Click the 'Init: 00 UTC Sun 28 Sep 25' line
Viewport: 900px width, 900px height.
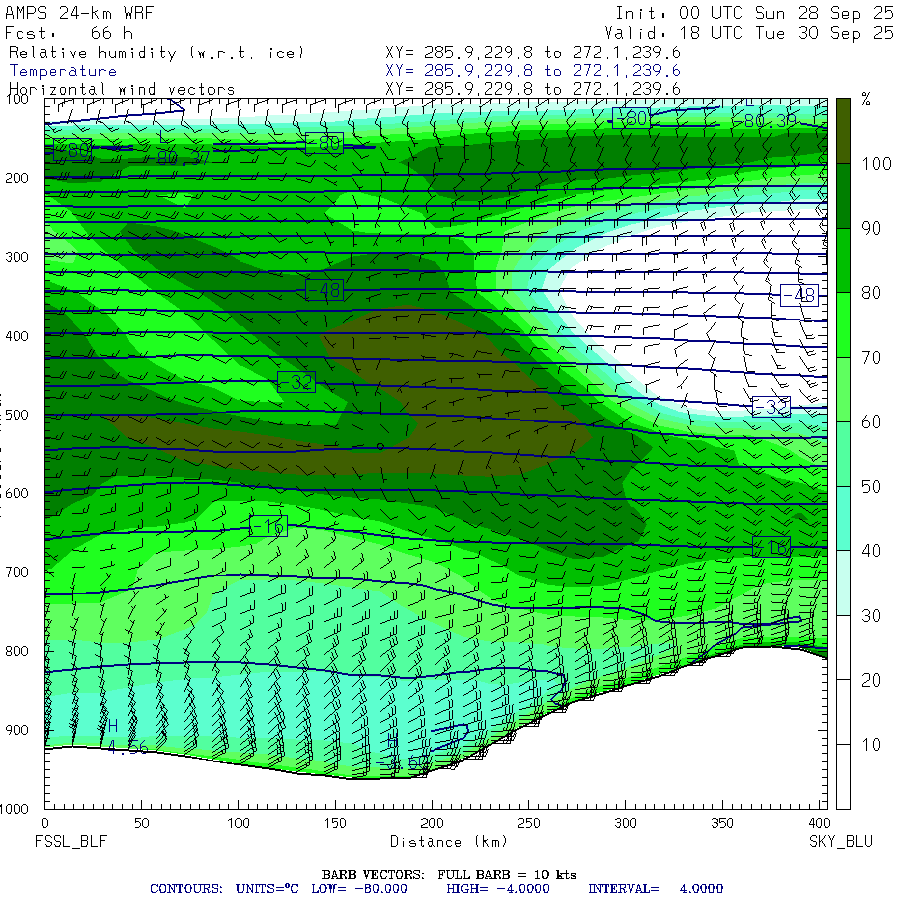click(x=754, y=13)
